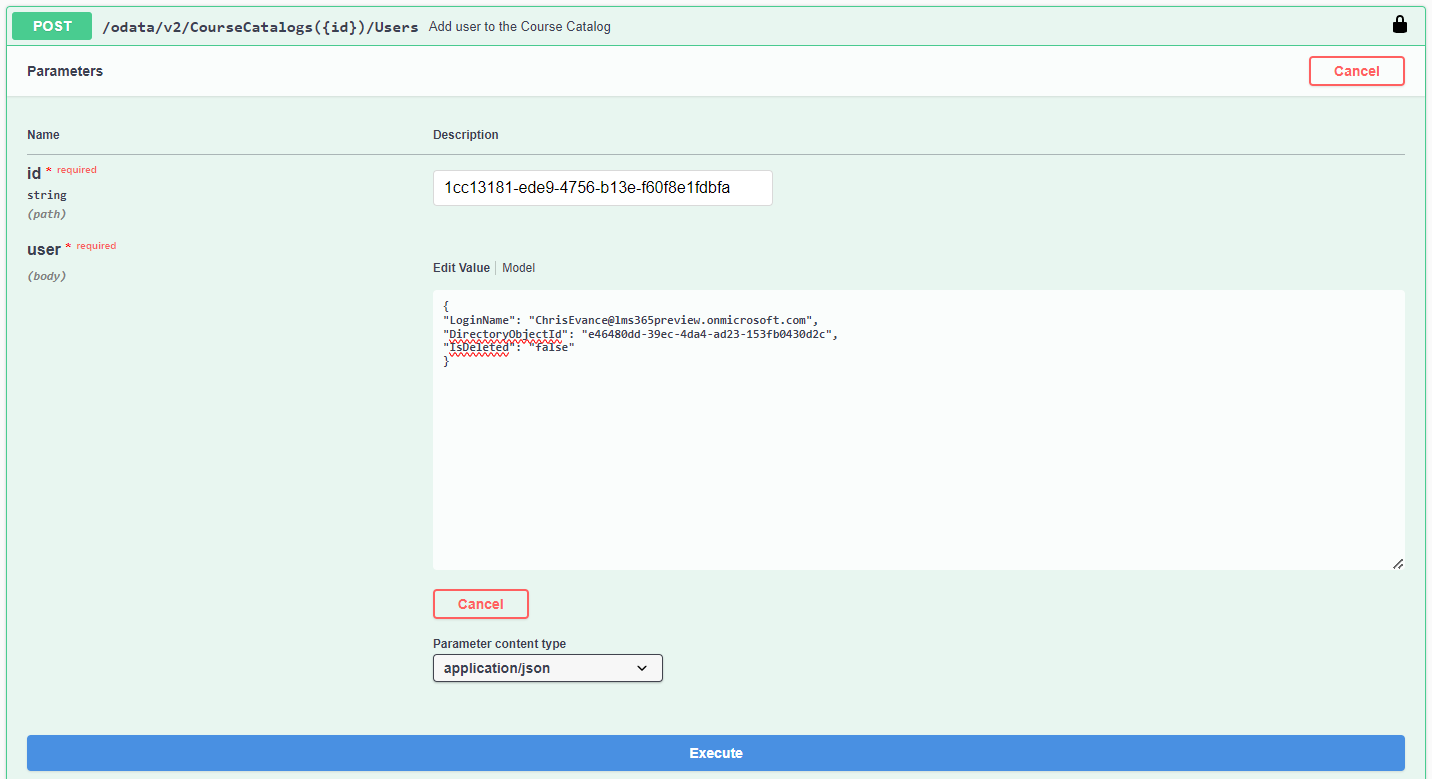Click the green POST method badge
Viewport: 1432px width, 779px height.
pos(51,25)
